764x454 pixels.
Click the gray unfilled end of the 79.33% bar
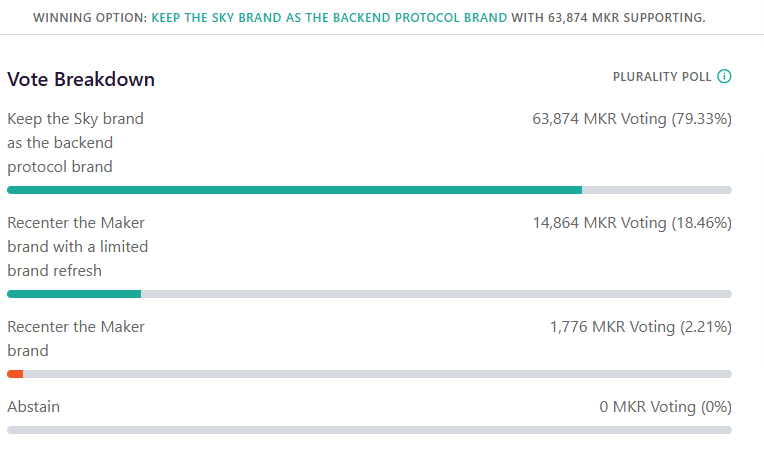point(656,189)
